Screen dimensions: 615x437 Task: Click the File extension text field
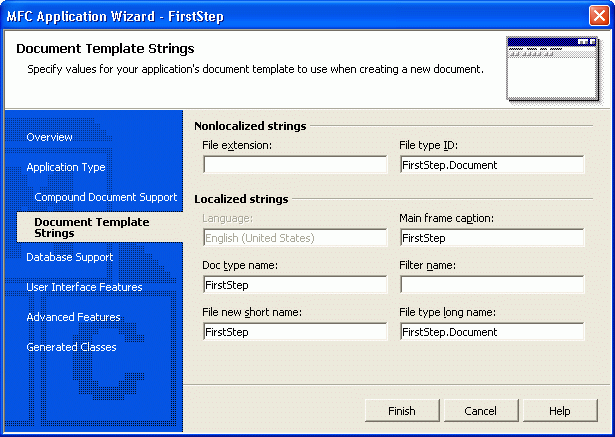[294, 165]
